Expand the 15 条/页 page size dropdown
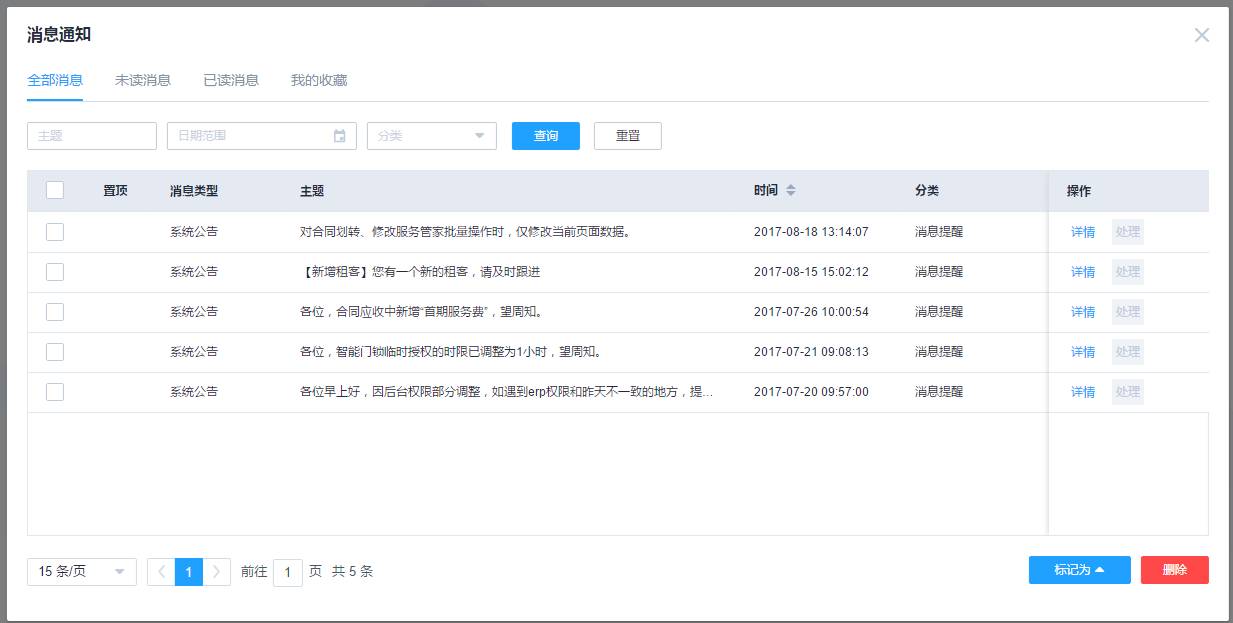Image resolution: width=1233 pixels, height=623 pixels. (82, 572)
